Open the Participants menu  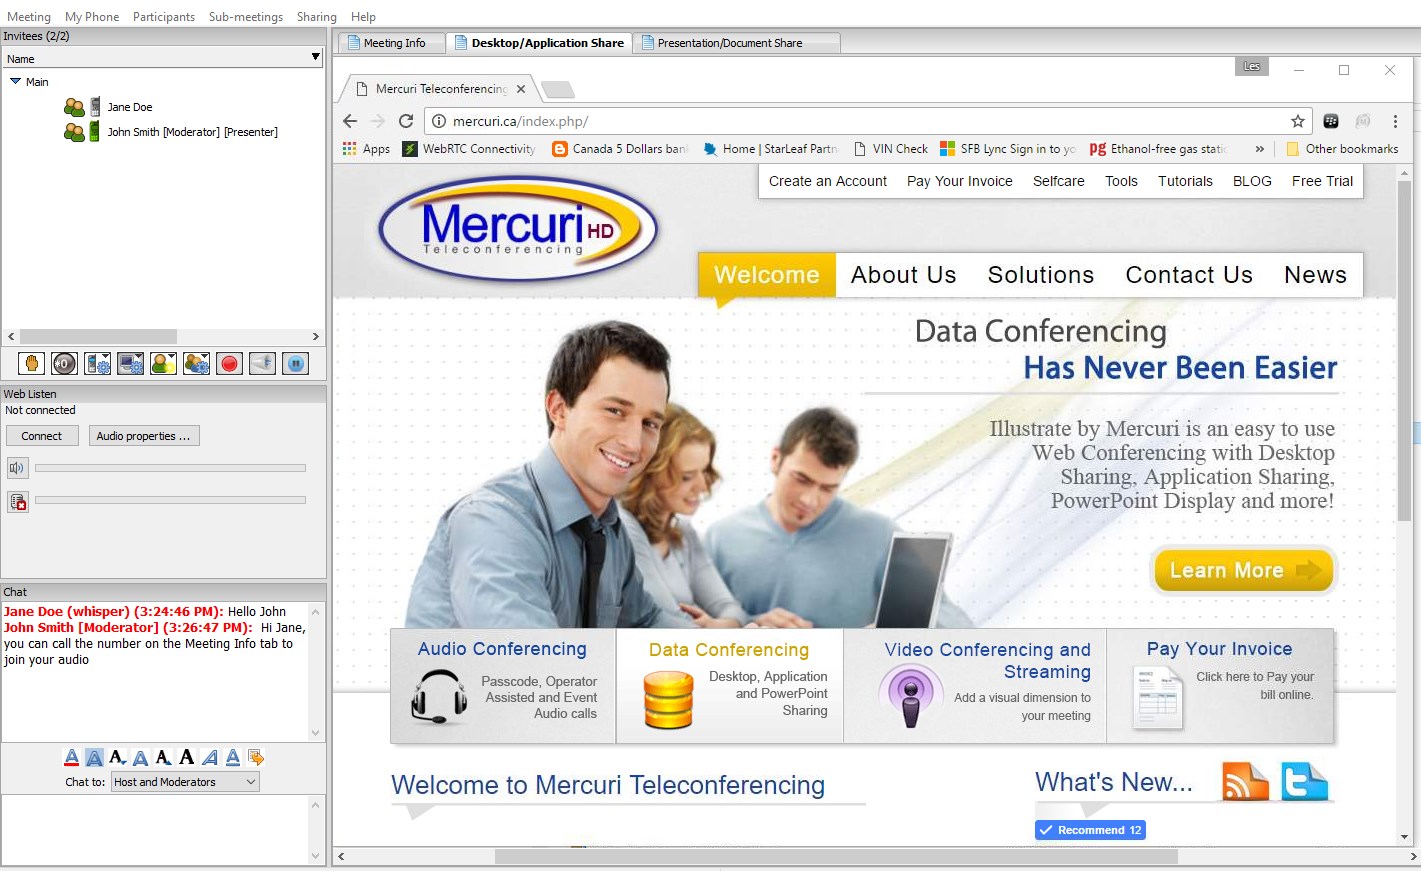tap(164, 17)
